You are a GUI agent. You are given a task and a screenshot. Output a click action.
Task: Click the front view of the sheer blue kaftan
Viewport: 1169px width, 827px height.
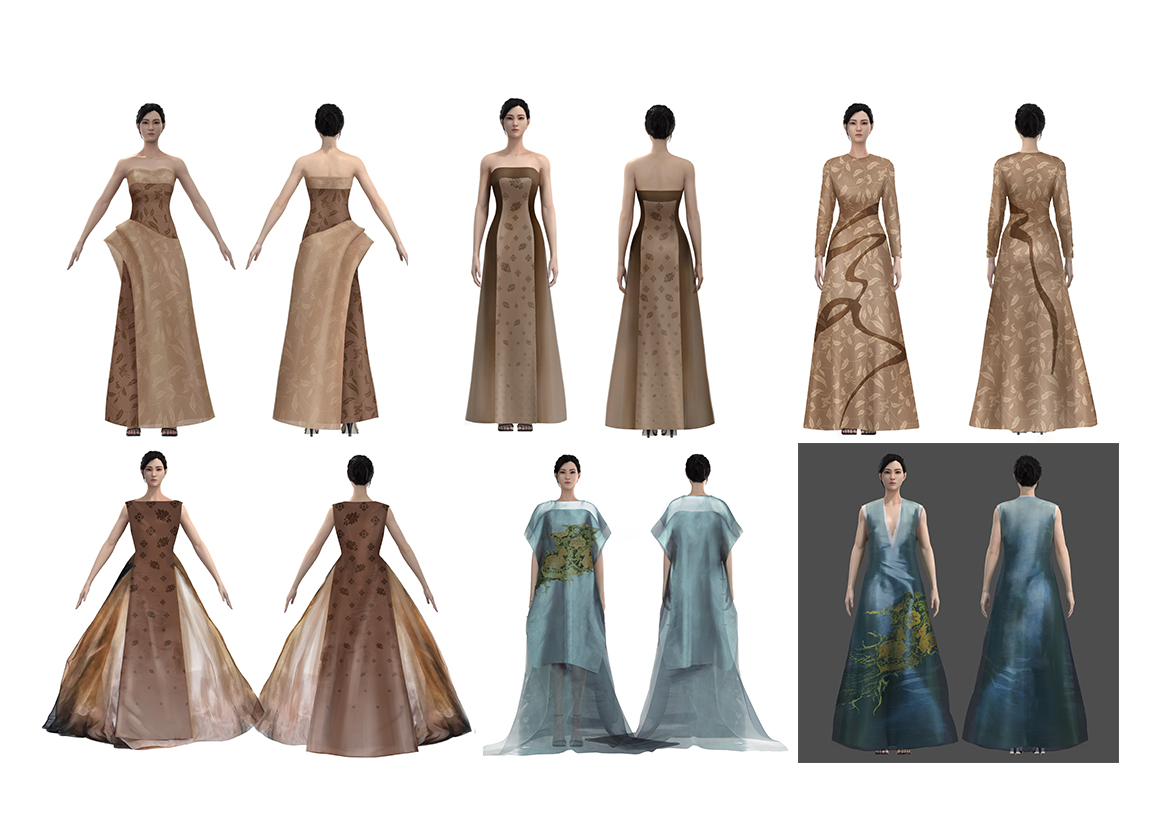coord(566,620)
